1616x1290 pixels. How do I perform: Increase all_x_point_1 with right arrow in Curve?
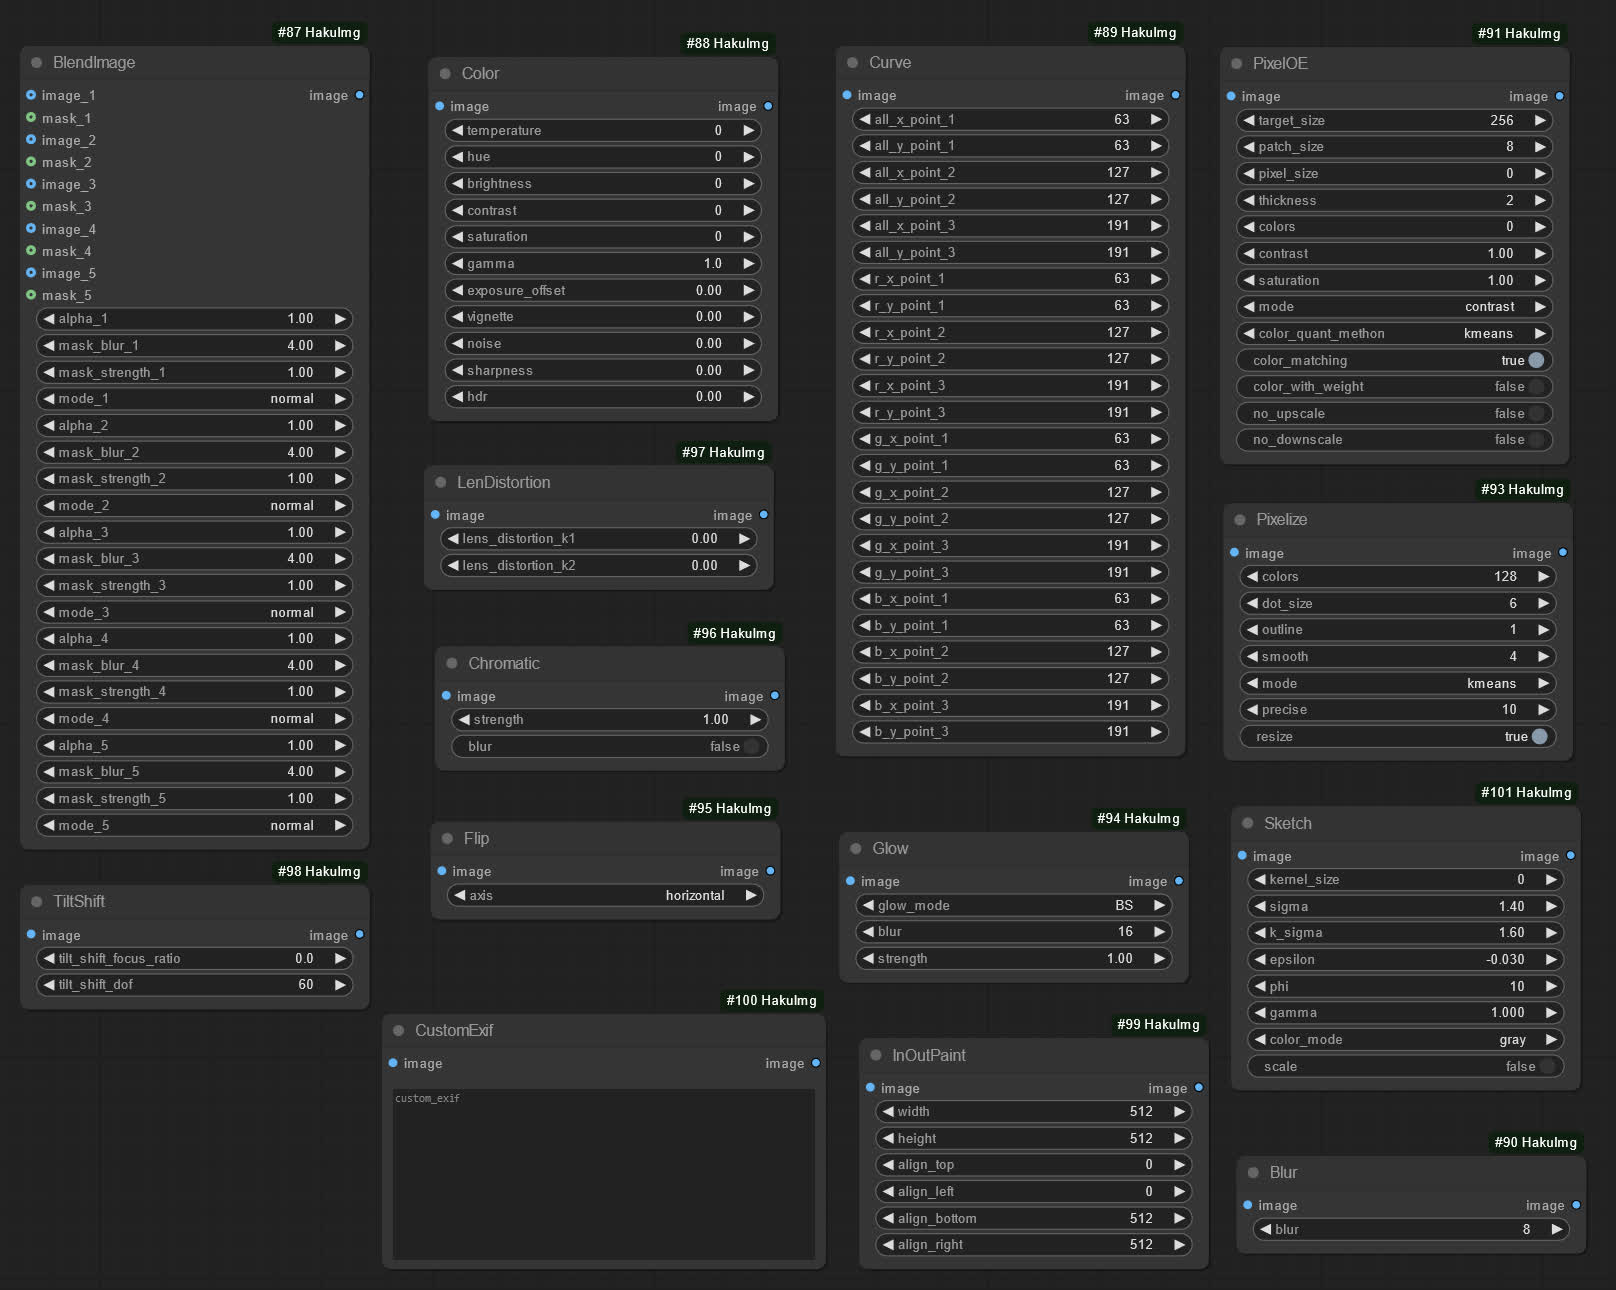[1156, 119]
